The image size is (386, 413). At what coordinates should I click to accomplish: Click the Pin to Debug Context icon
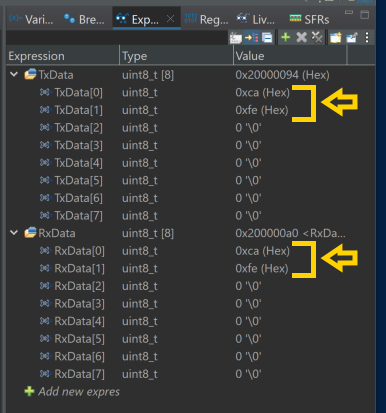(x=352, y=37)
